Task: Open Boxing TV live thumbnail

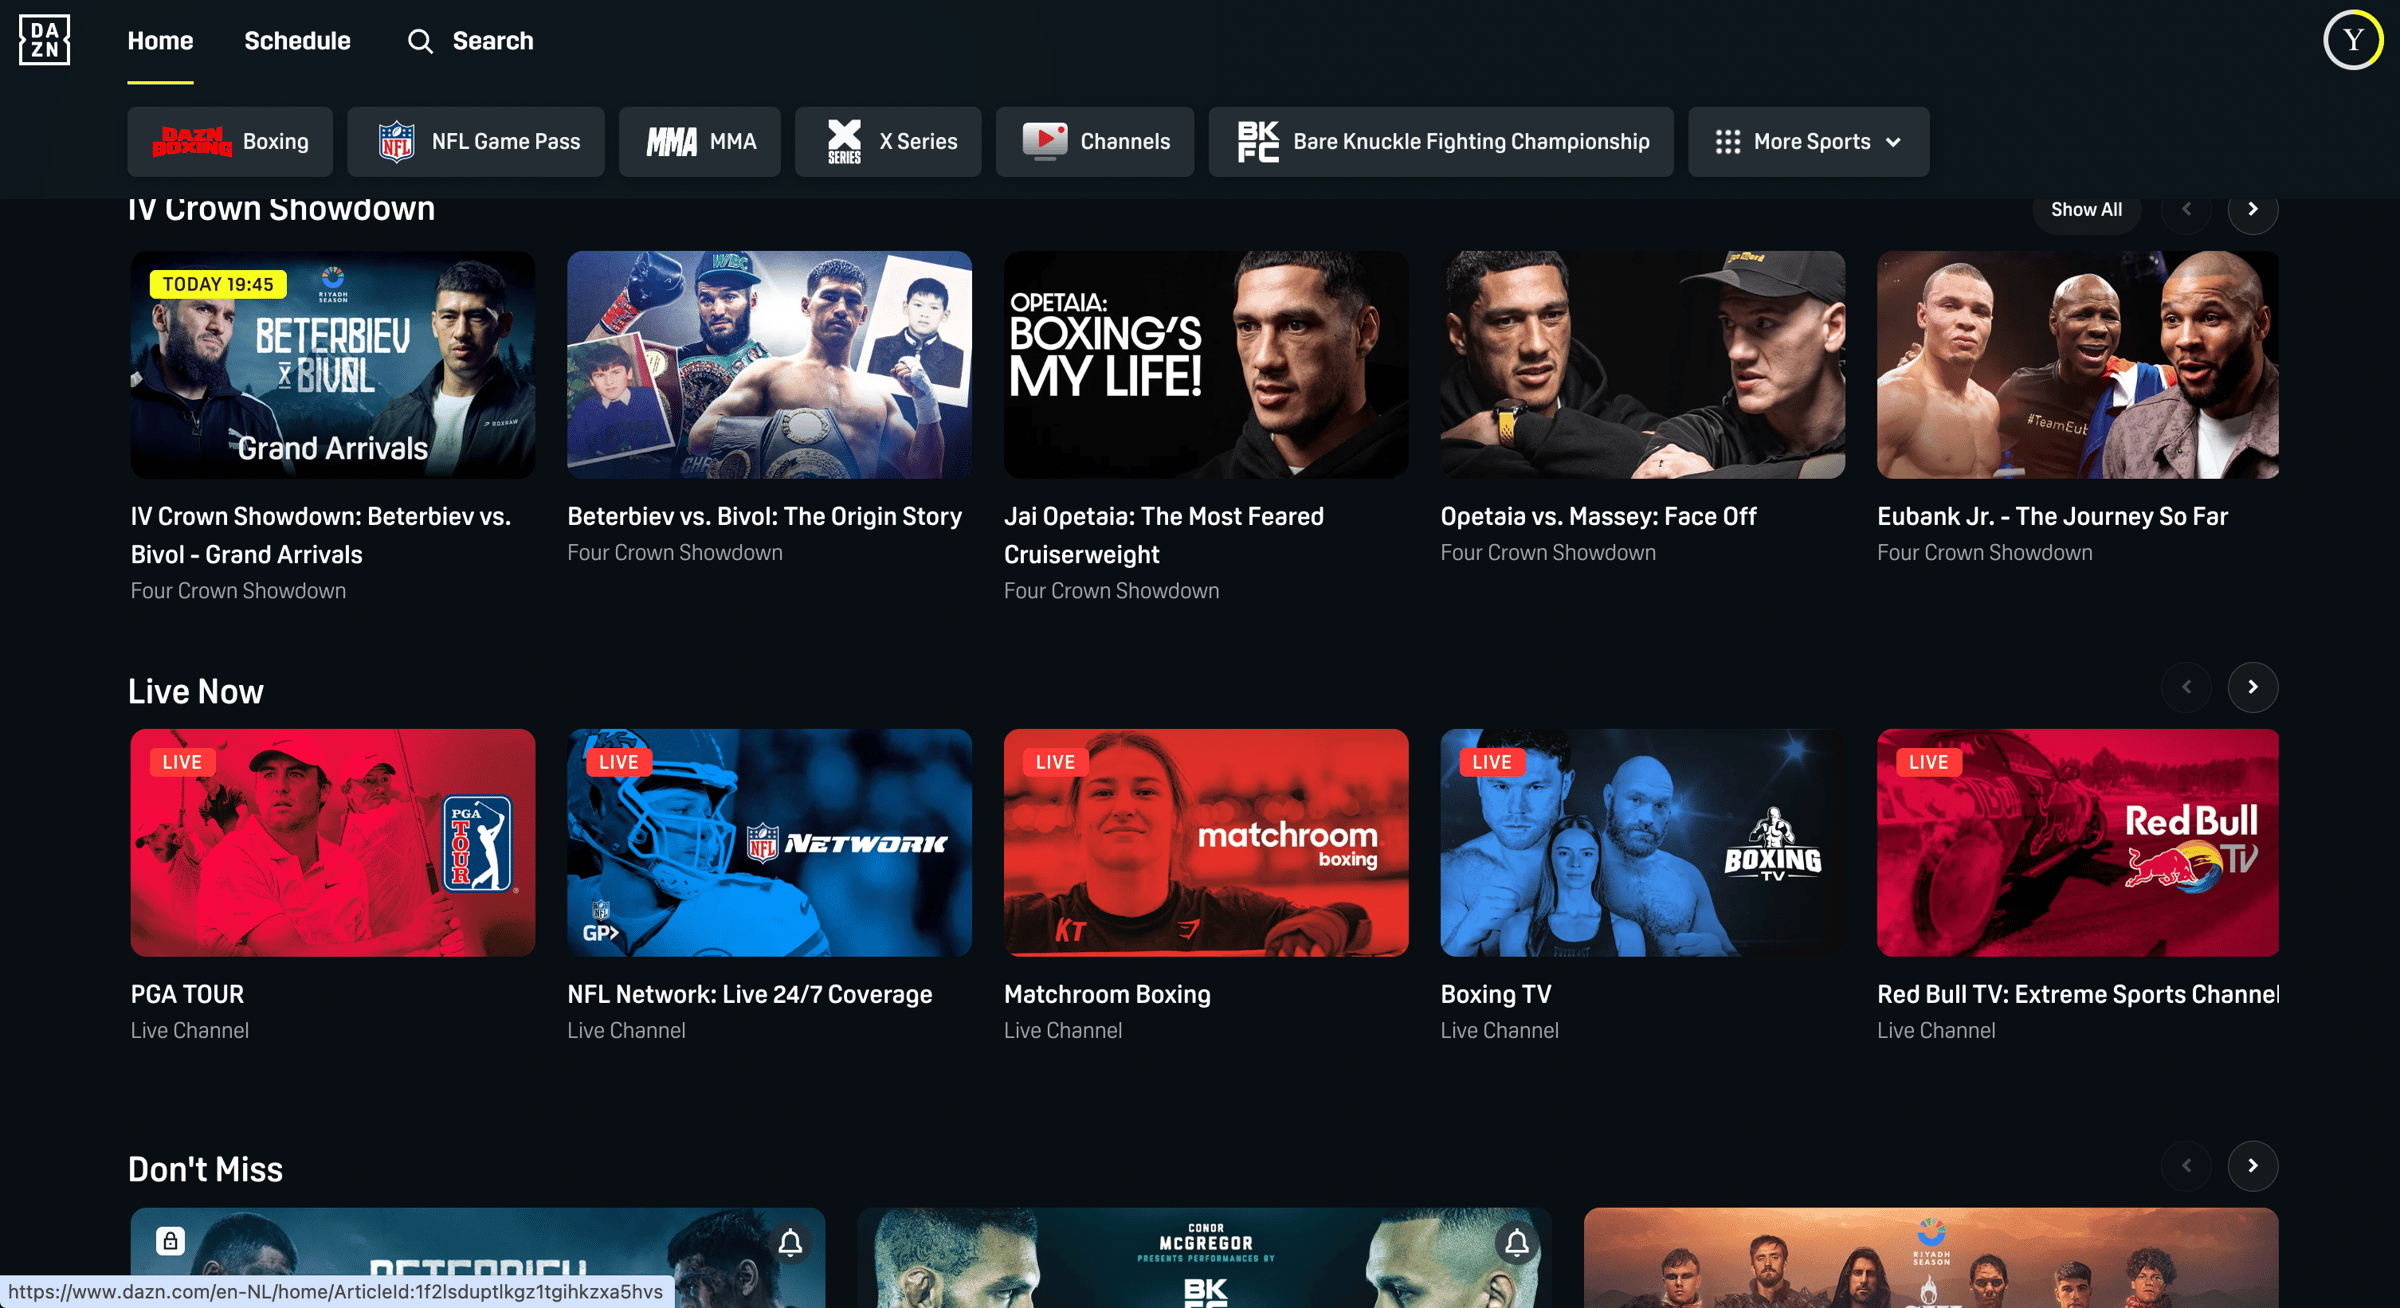Action: tap(1642, 842)
